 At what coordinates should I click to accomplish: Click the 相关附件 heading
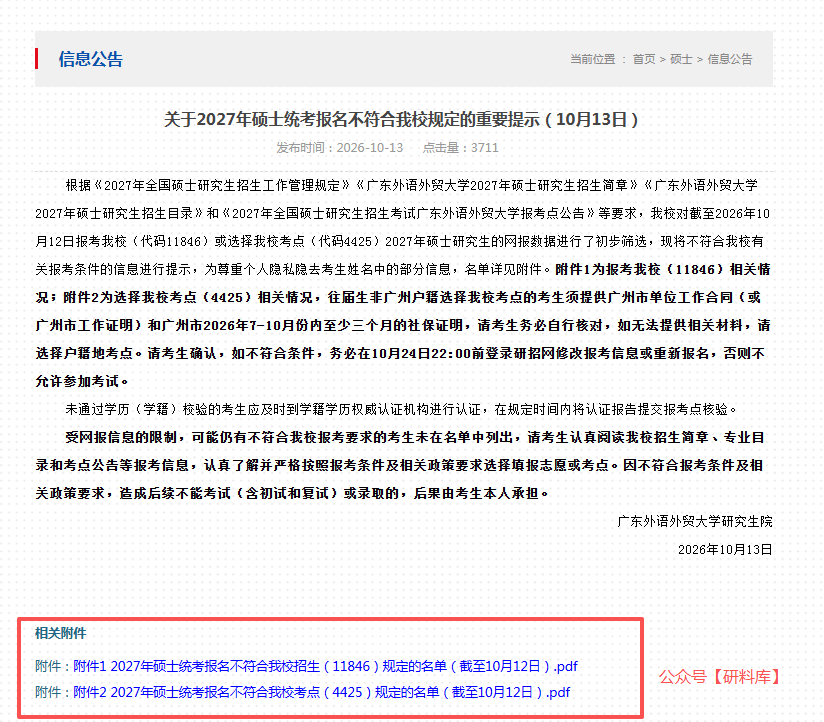(60, 633)
